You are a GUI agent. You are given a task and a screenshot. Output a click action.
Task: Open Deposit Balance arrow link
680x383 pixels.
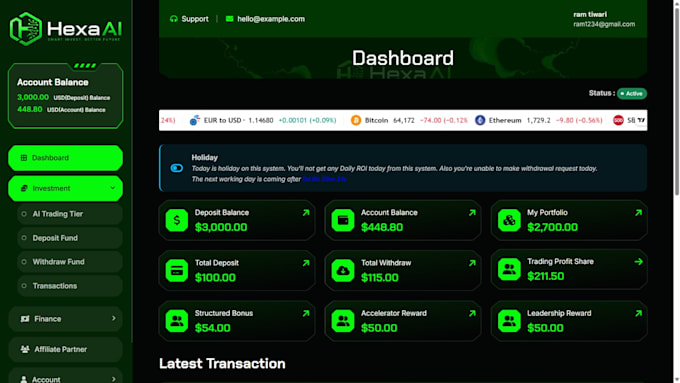306,213
